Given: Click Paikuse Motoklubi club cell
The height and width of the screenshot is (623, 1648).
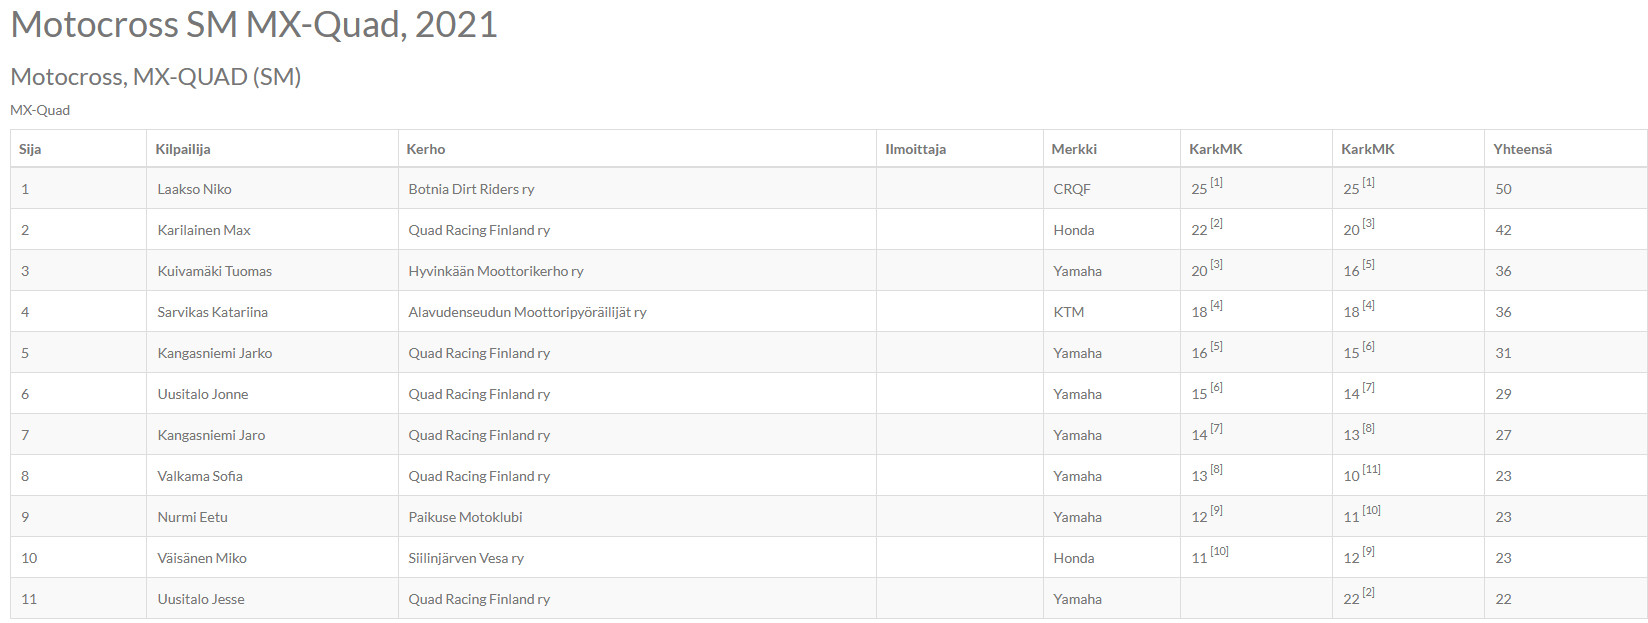Looking at the screenshot, I should tap(465, 517).
